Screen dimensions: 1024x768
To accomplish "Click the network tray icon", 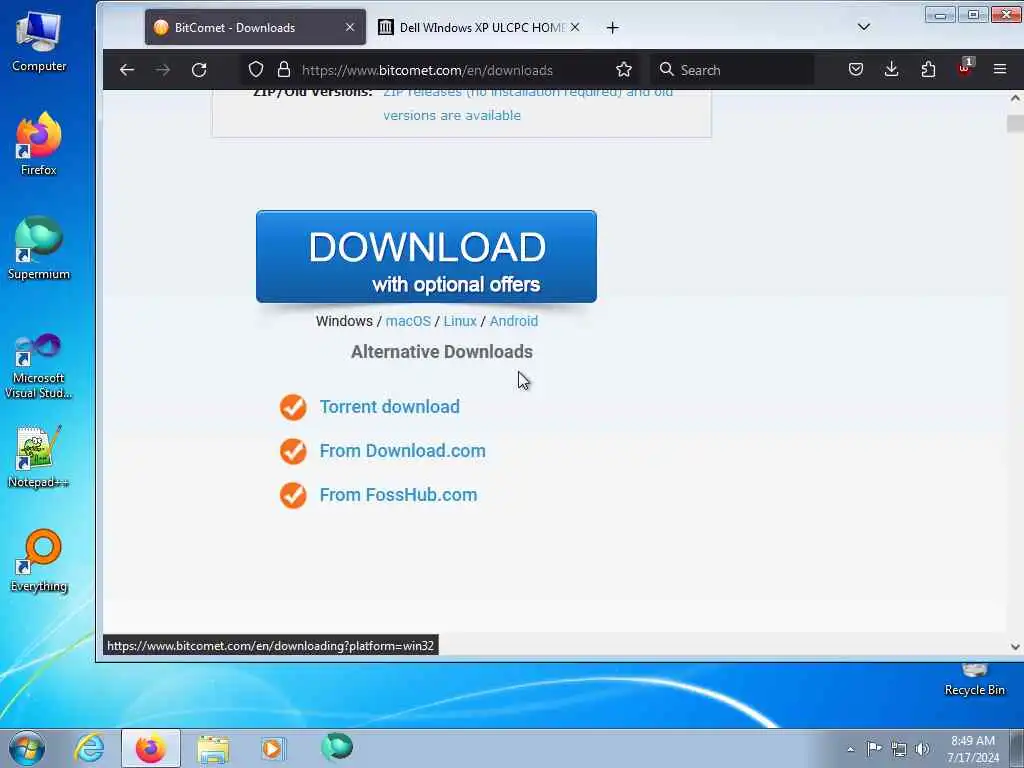I will click(x=899, y=749).
